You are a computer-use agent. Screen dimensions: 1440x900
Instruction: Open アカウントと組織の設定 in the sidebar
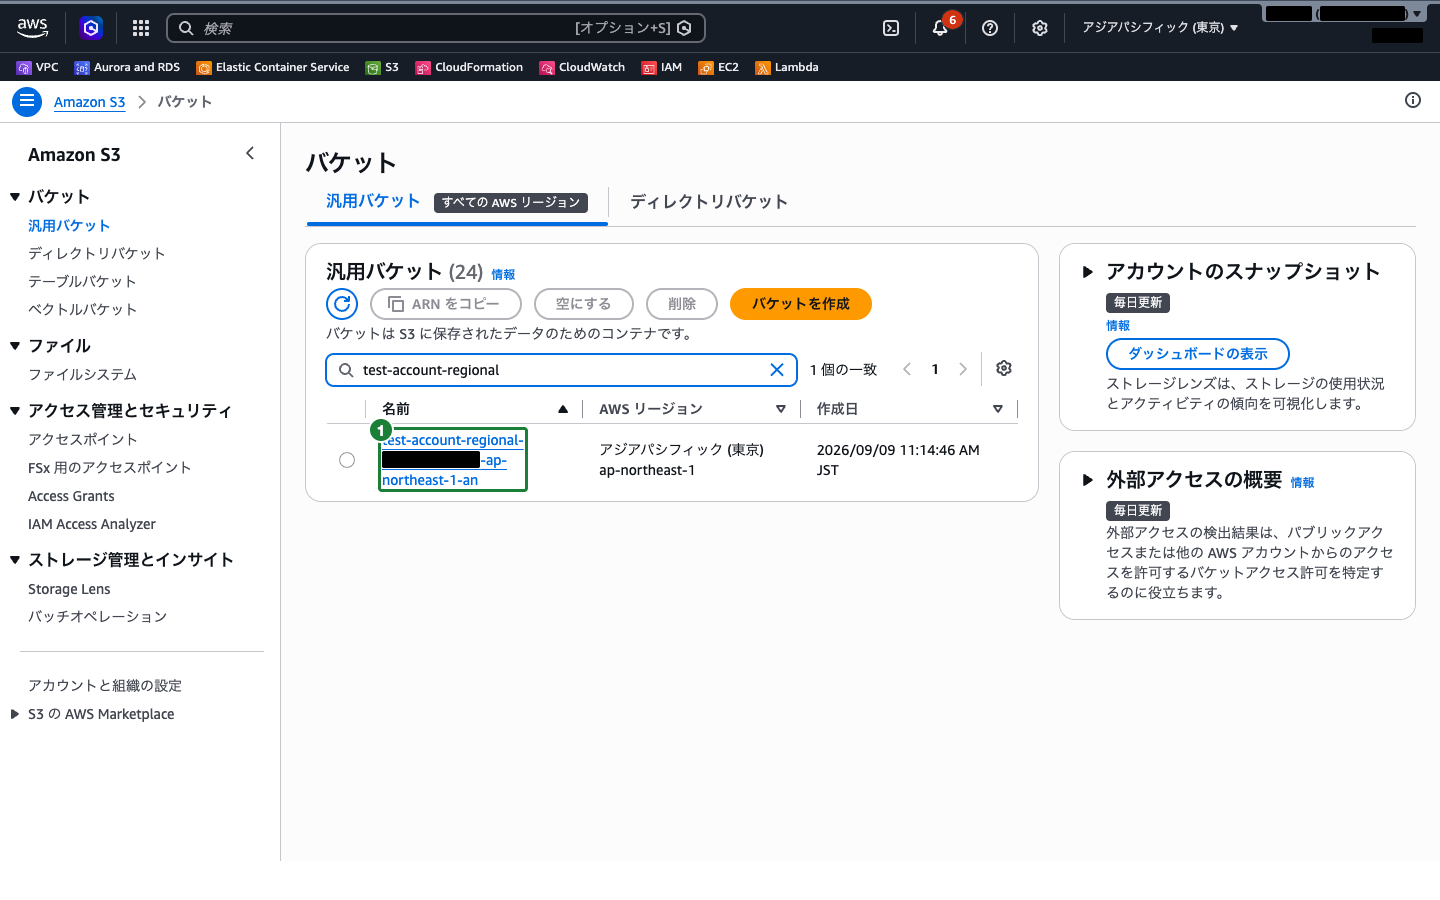pyautogui.click(x=105, y=686)
